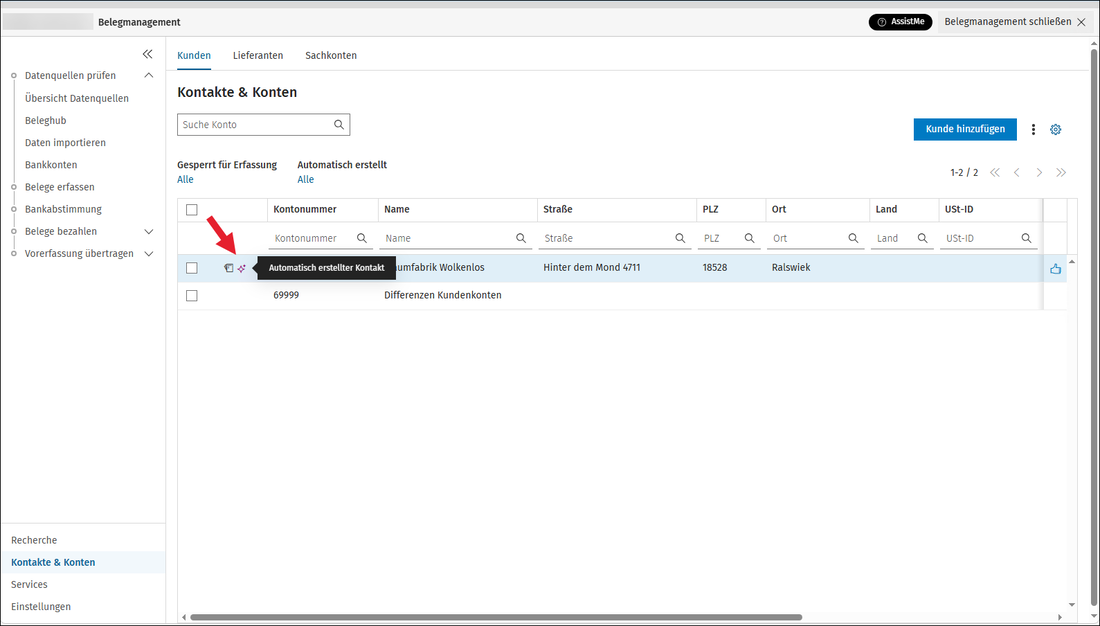Open the Alle filter under Gesperrt für Erfassung
The width and height of the screenshot is (1100, 626).
click(x=185, y=180)
